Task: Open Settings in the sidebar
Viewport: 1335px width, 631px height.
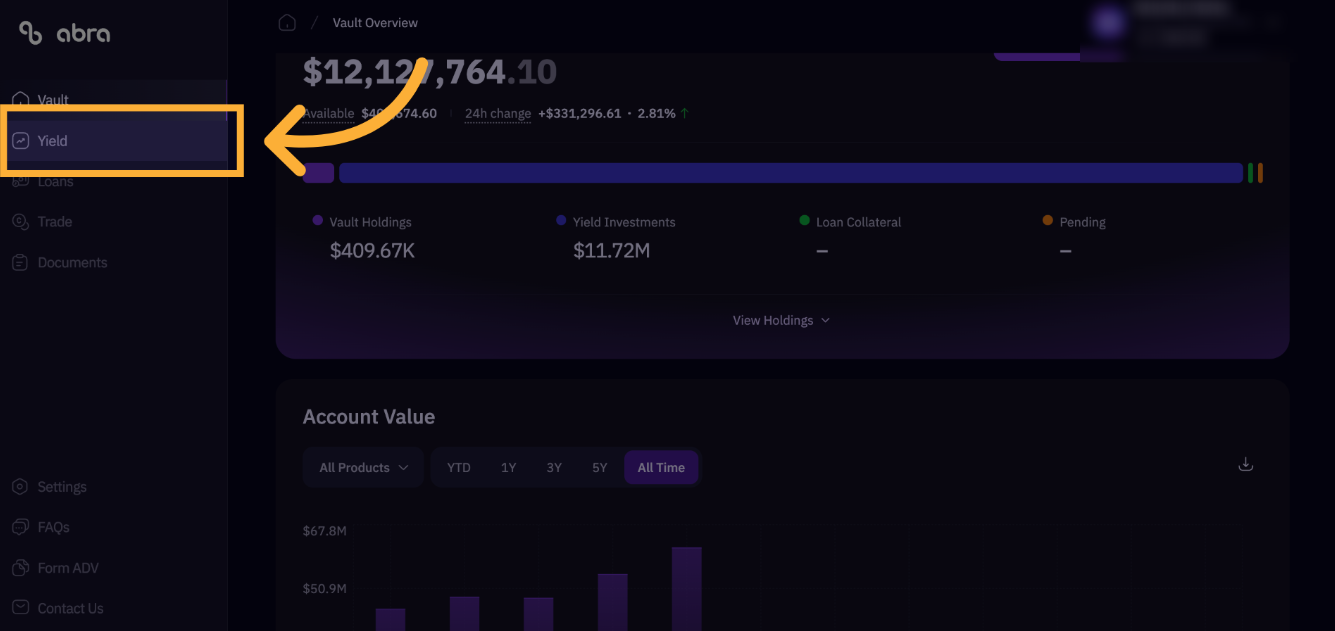Action: [113, 487]
